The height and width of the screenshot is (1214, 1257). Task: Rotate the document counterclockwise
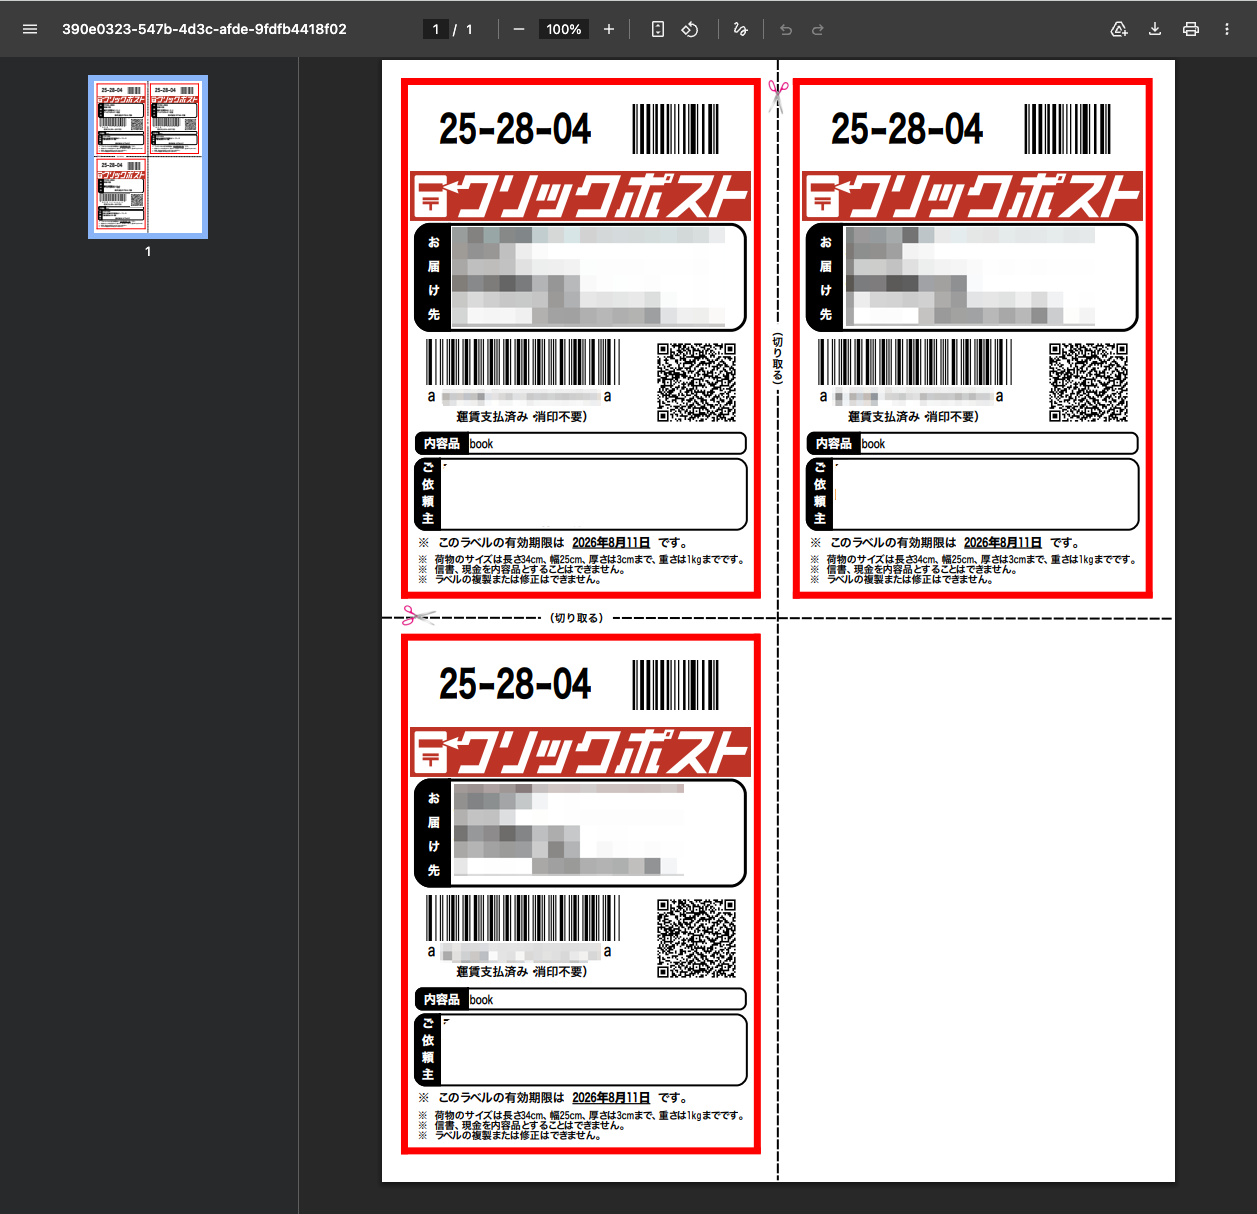[x=690, y=29]
